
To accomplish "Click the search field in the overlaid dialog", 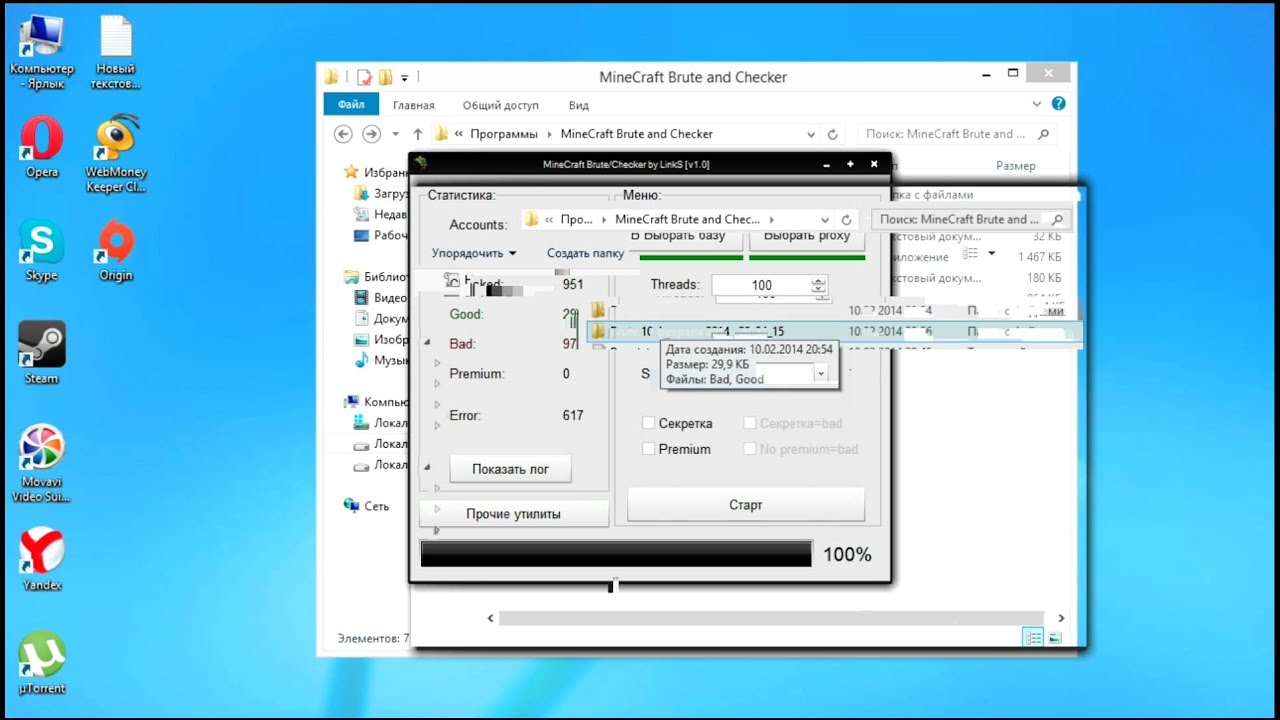I will (970, 220).
